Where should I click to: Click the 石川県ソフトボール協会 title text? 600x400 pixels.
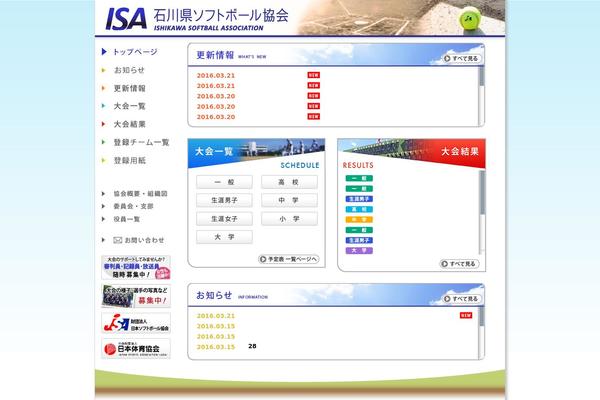click(x=221, y=15)
